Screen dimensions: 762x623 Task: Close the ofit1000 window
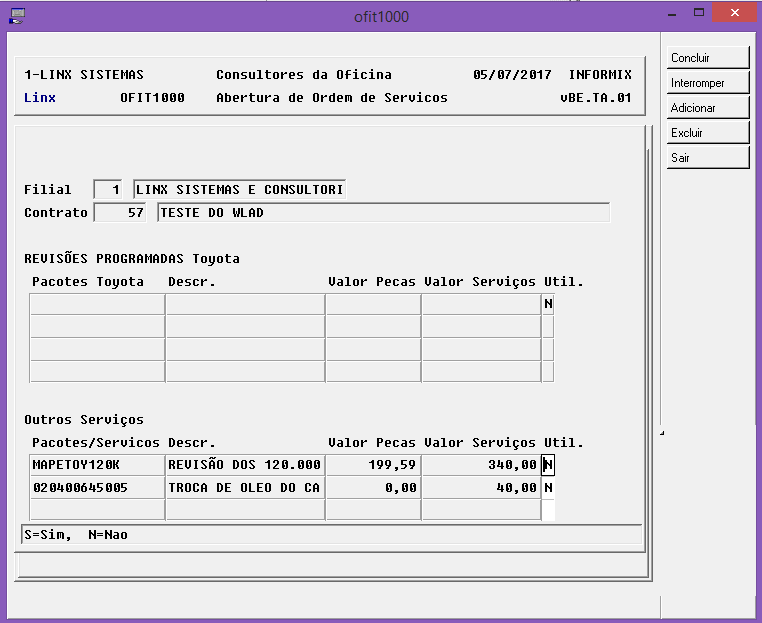(x=735, y=13)
